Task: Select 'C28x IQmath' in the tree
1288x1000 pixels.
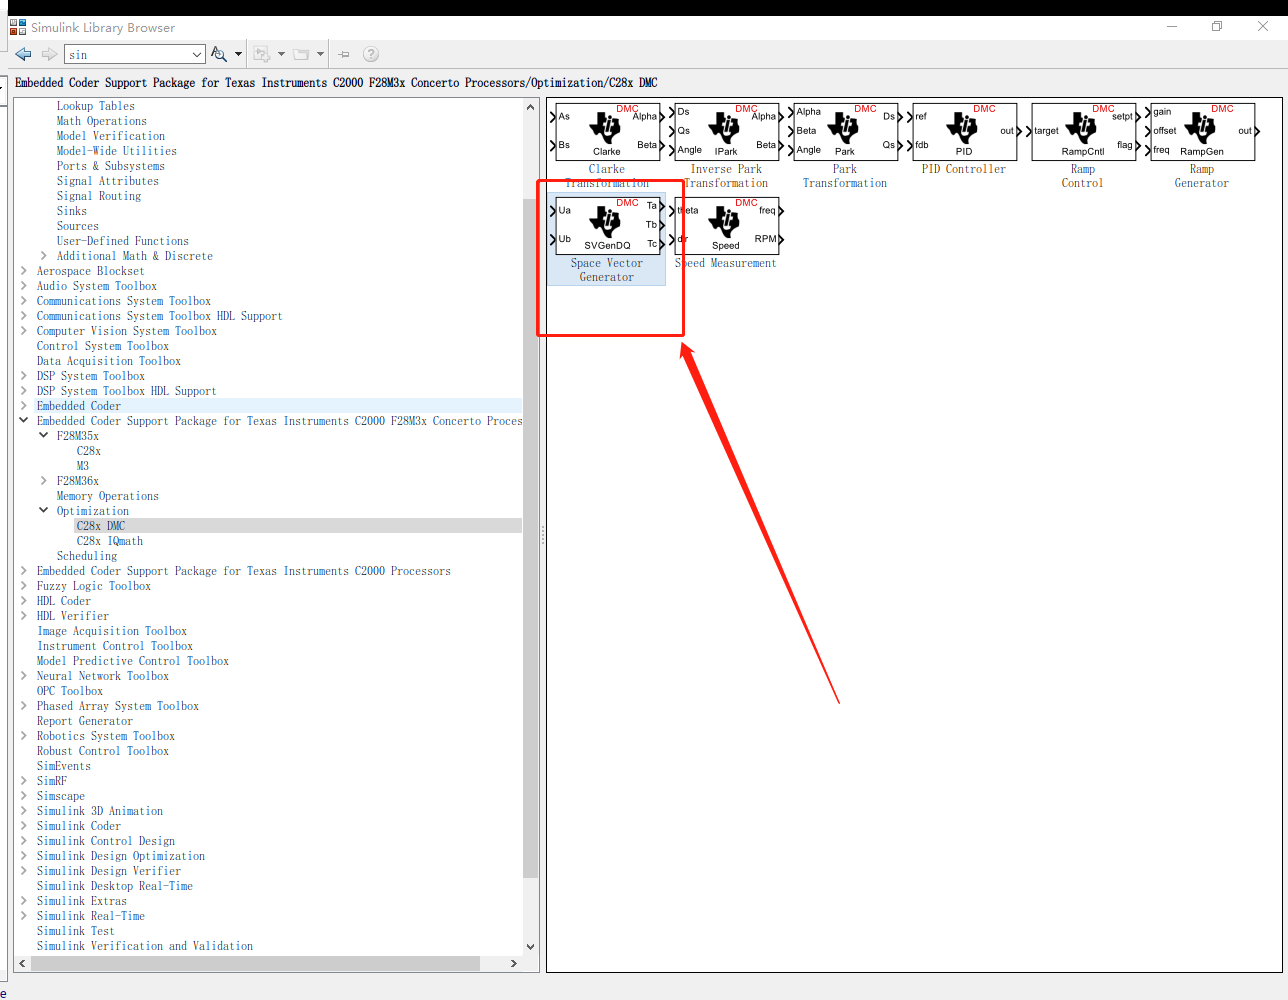Action: click(110, 541)
